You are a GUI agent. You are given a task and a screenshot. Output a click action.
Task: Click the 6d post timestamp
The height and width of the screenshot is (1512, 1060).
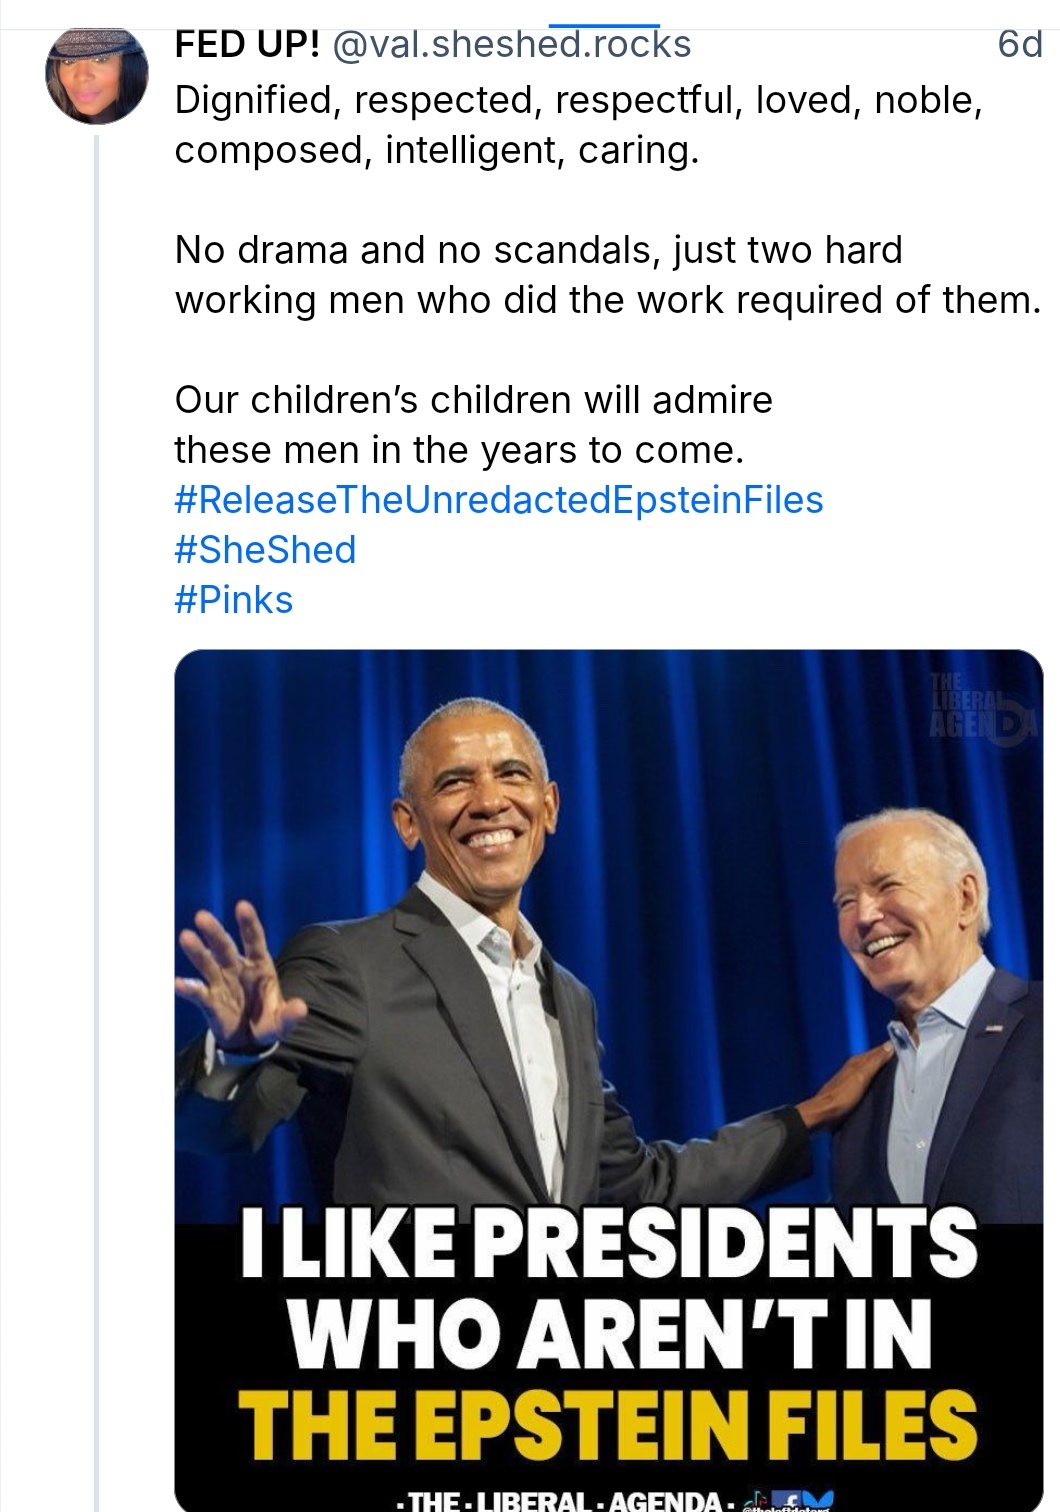1020,44
